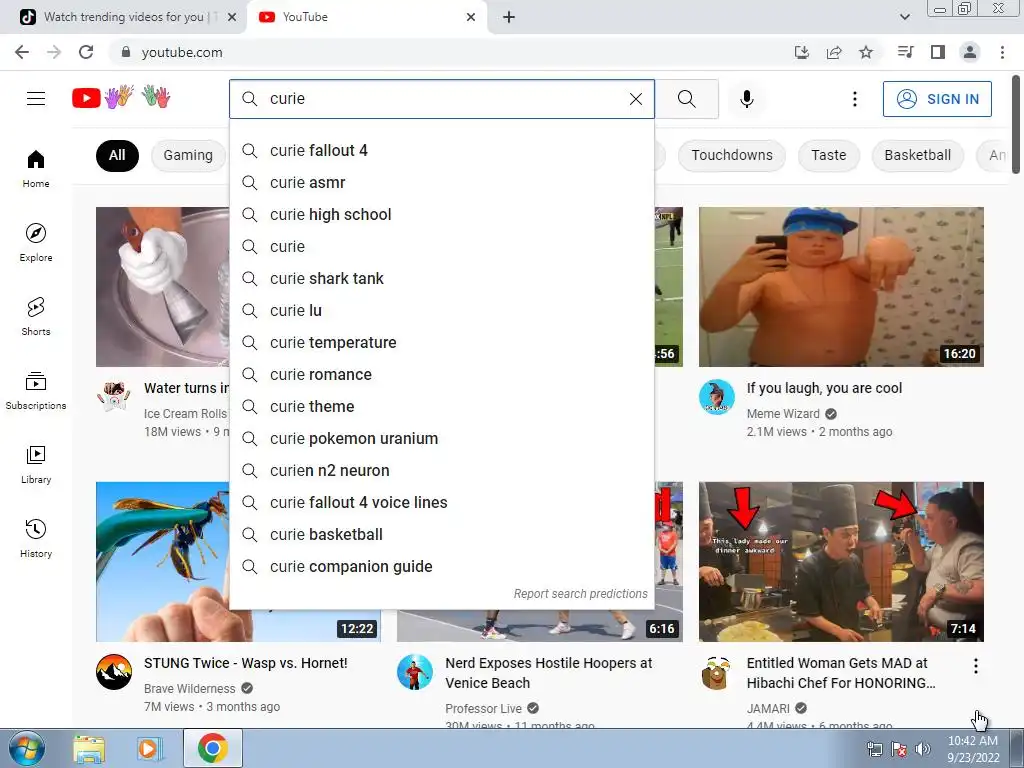Click the Chrome share icon

click(834, 52)
